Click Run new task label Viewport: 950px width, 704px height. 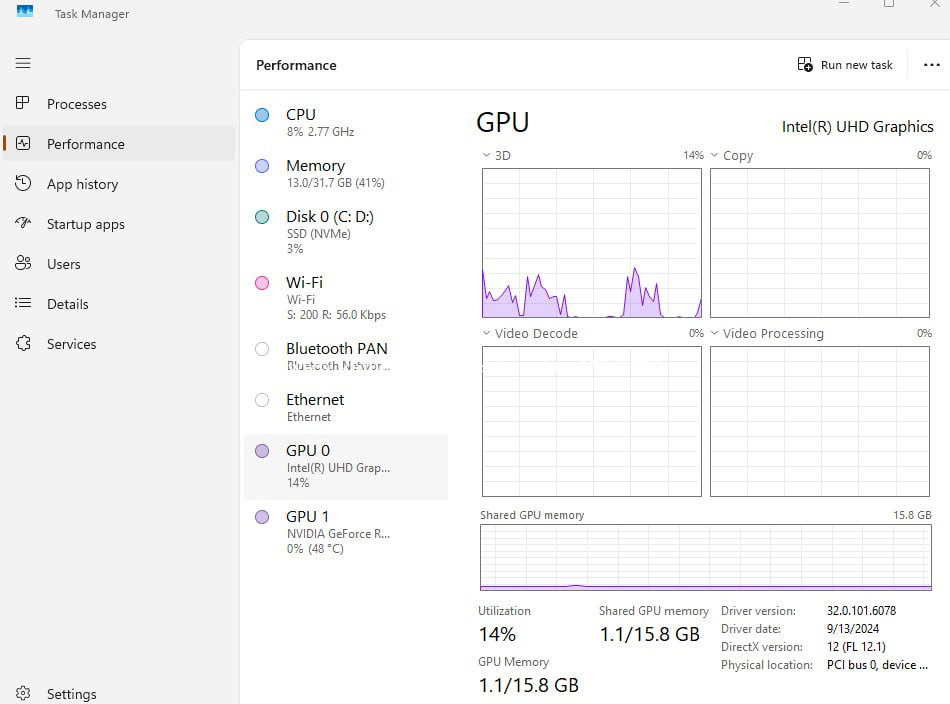coord(856,65)
